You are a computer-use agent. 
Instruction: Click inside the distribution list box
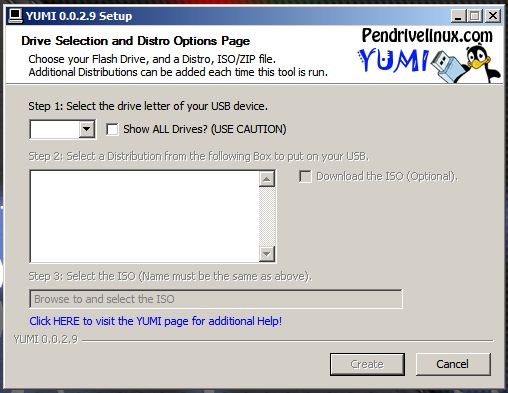144,216
